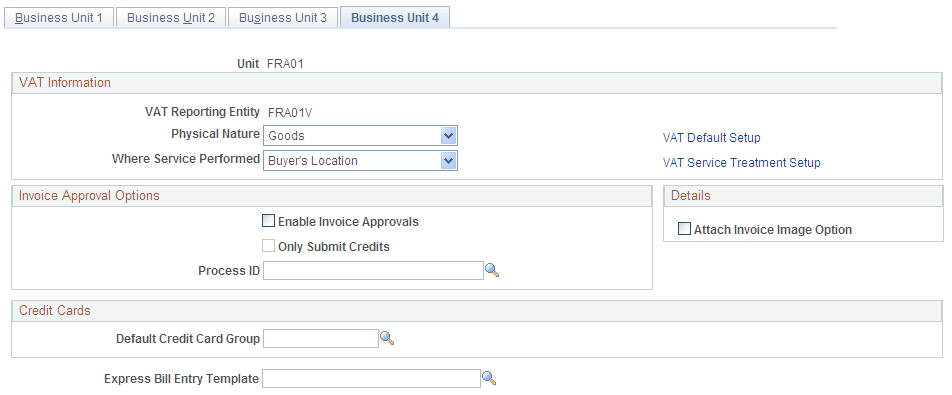This screenshot has height=395, width=952.
Task: Focus the Process ID input field
Action: tap(373, 271)
